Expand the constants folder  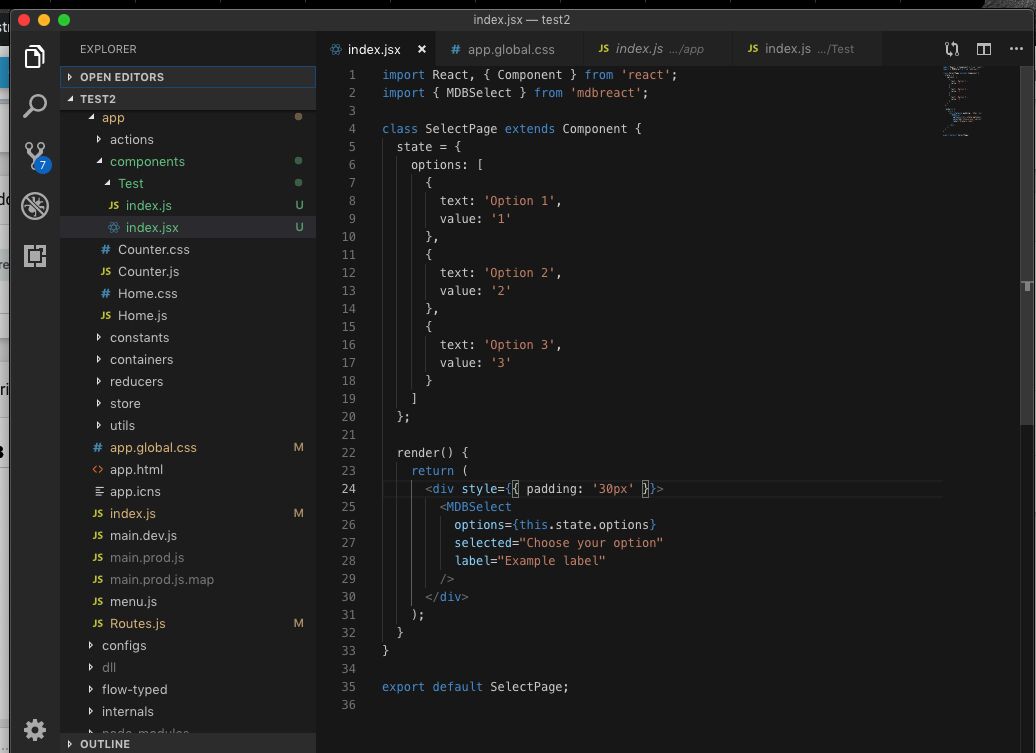pyautogui.click(x=188, y=338)
